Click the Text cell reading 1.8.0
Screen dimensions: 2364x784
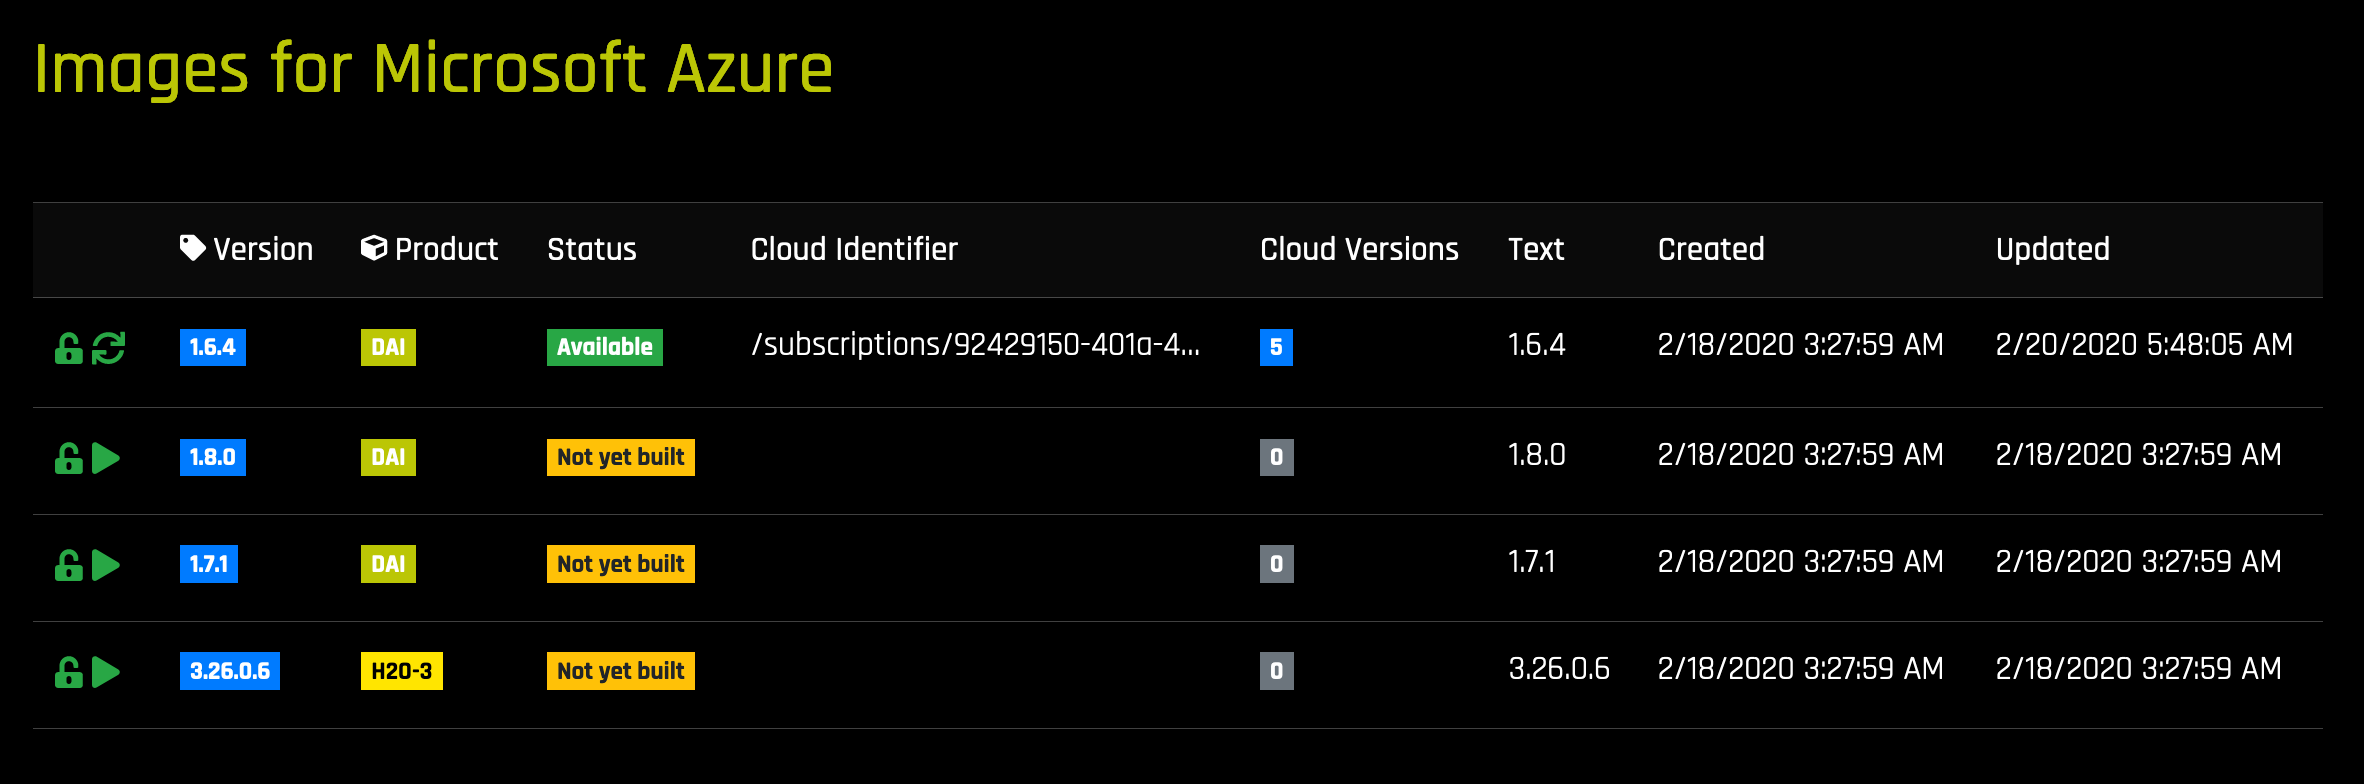(1537, 455)
